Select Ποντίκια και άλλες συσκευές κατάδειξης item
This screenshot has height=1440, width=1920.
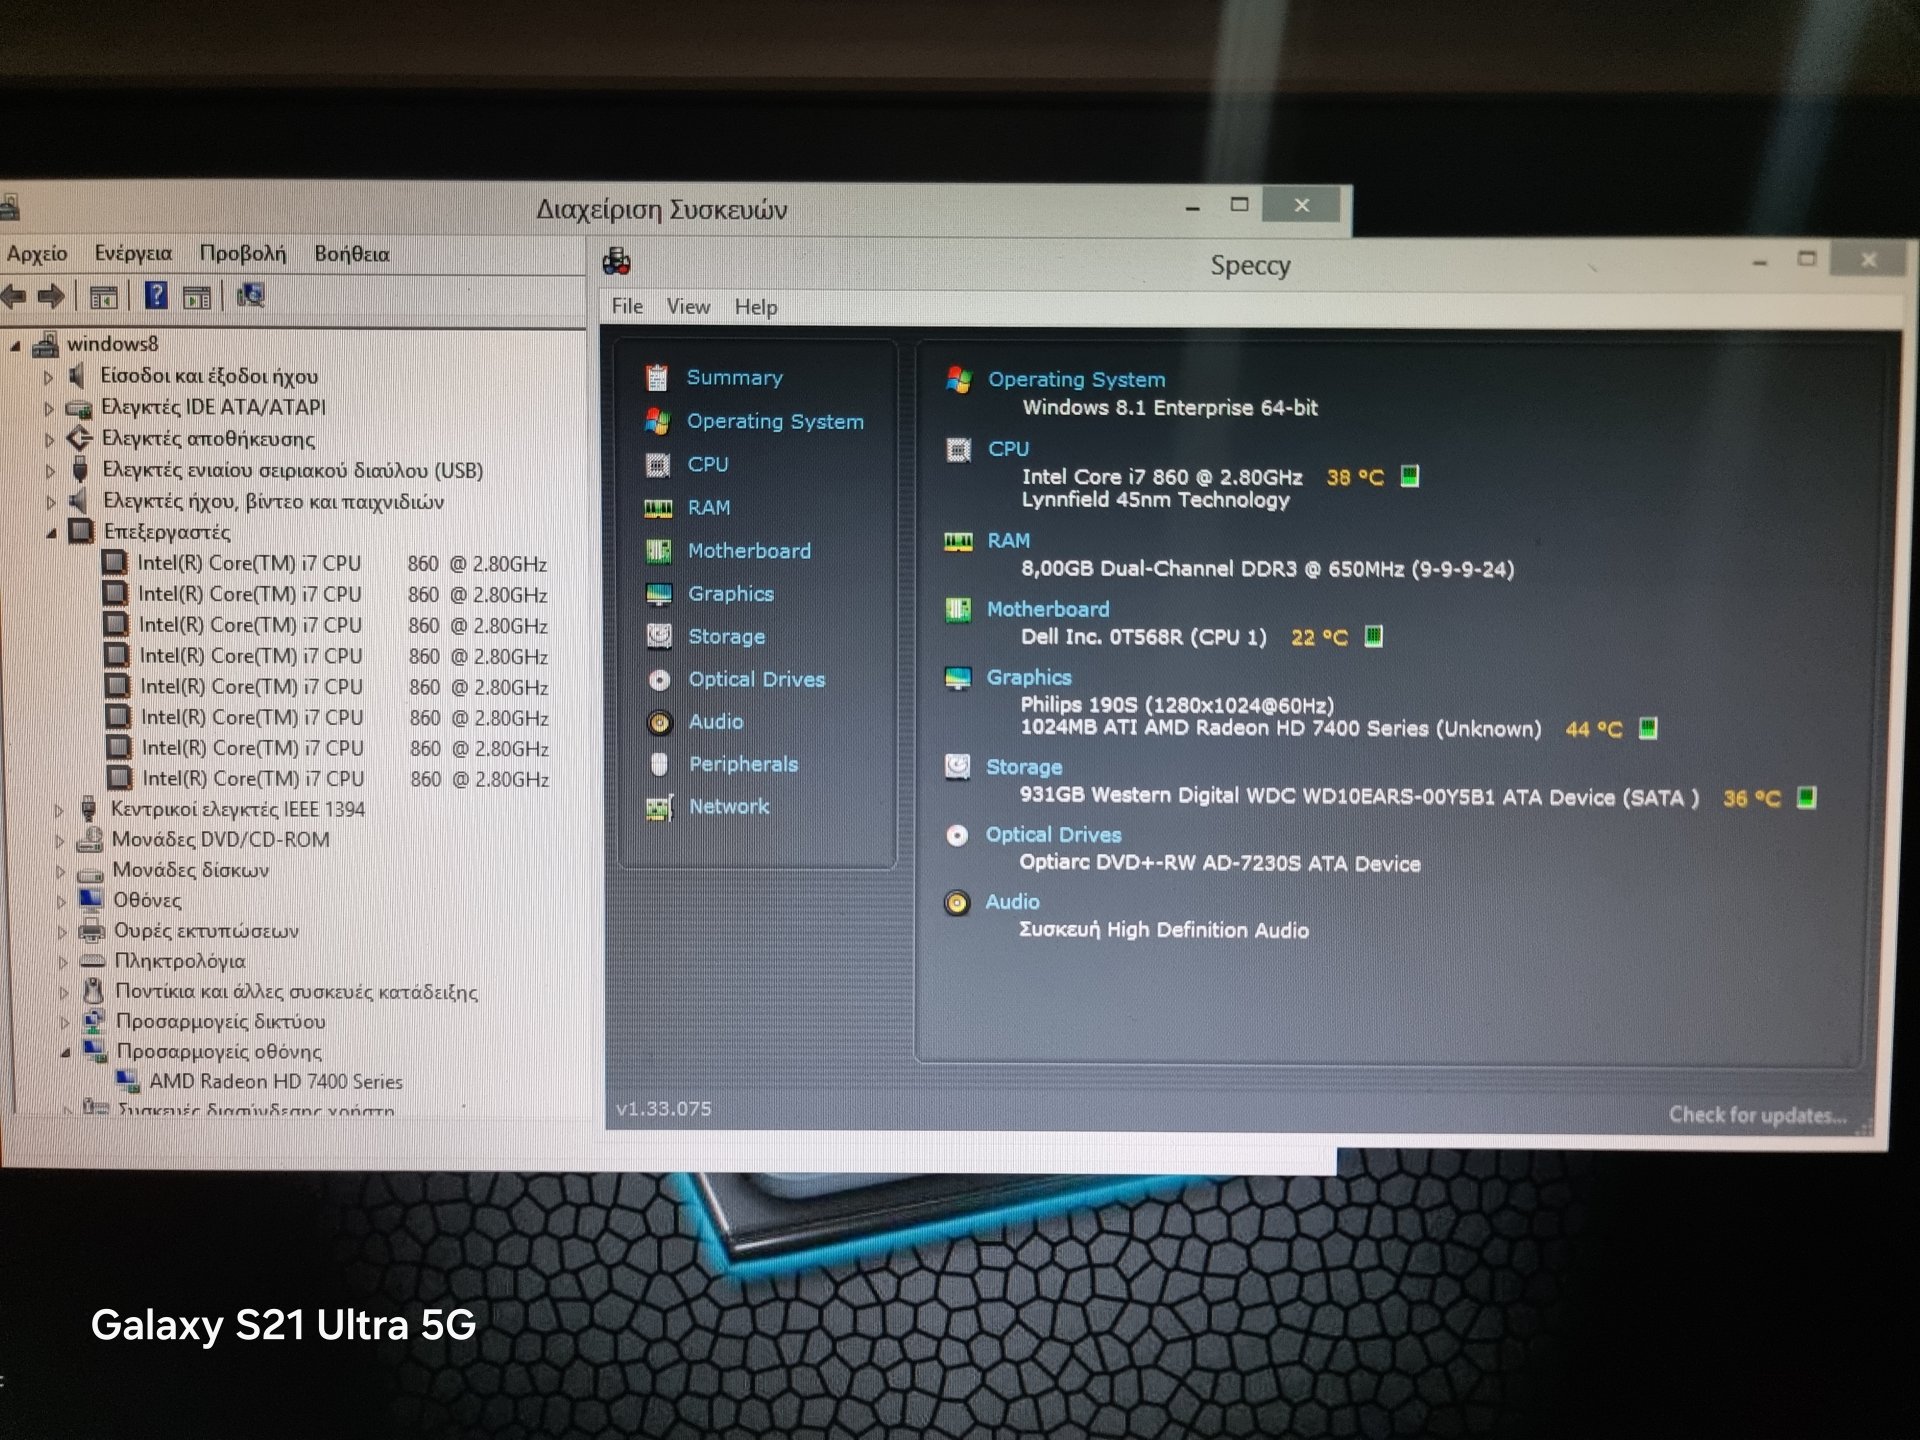[x=296, y=992]
